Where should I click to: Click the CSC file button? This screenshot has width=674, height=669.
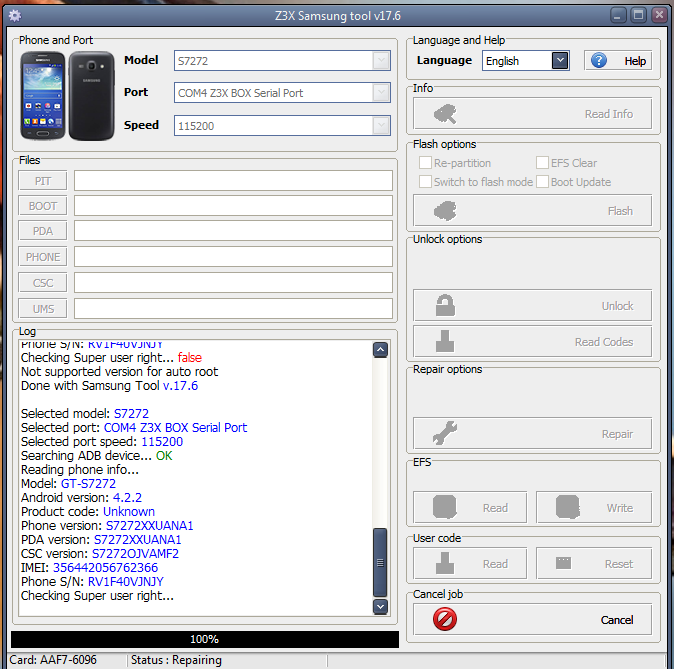coord(43,282)
